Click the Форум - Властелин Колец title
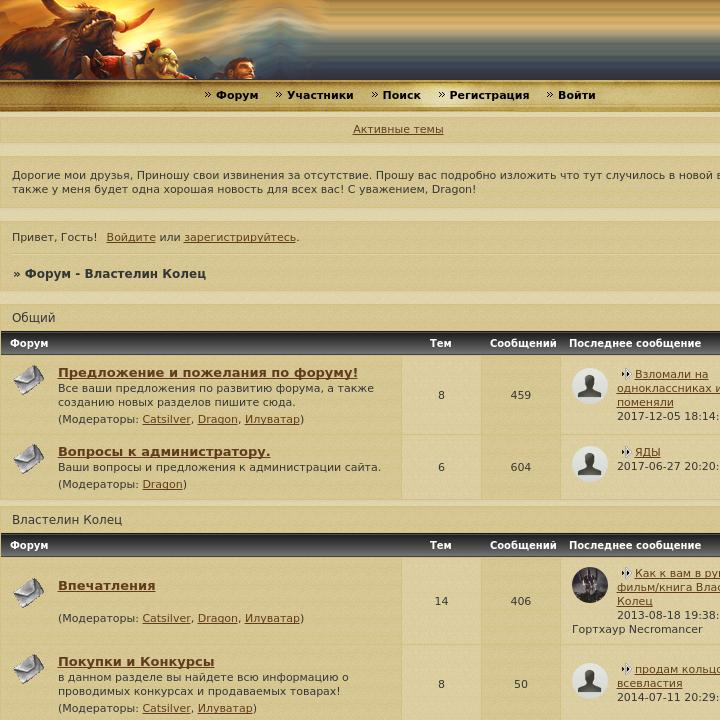The image size is (720, 720). coord(115,274)
